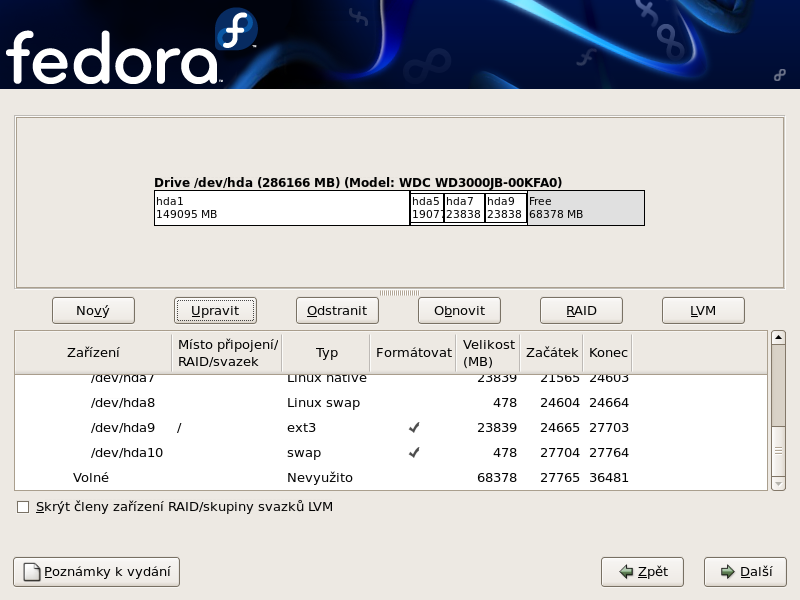Enable Skrýt členy zařízení RAID checkbox

(x=23, y=507)
